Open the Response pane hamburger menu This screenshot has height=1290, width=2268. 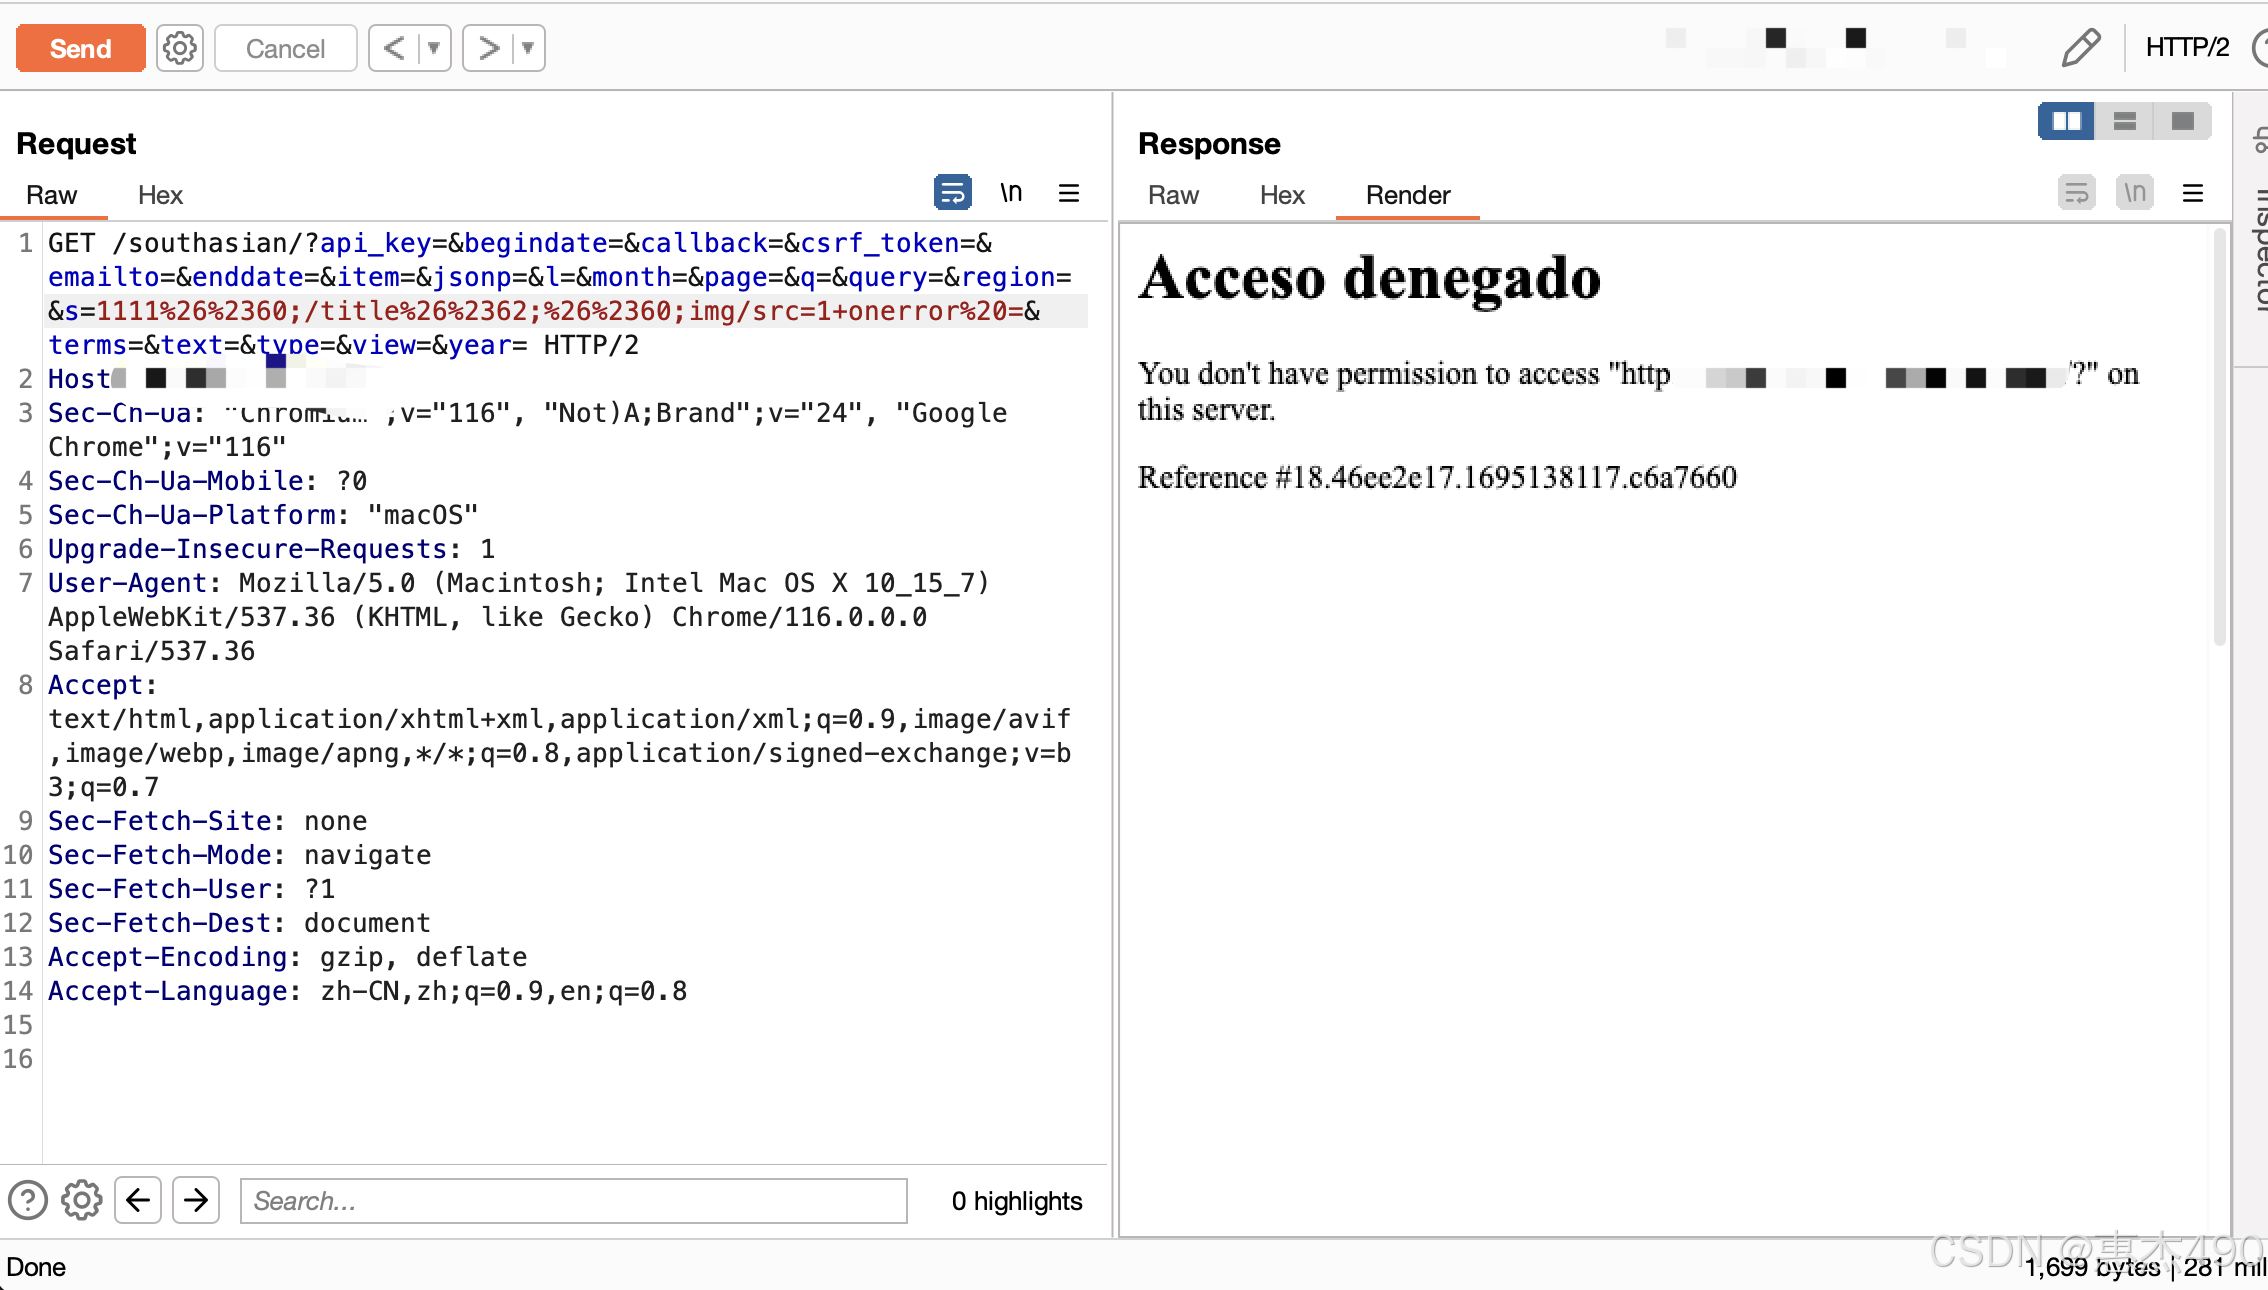pos(2193,193)
